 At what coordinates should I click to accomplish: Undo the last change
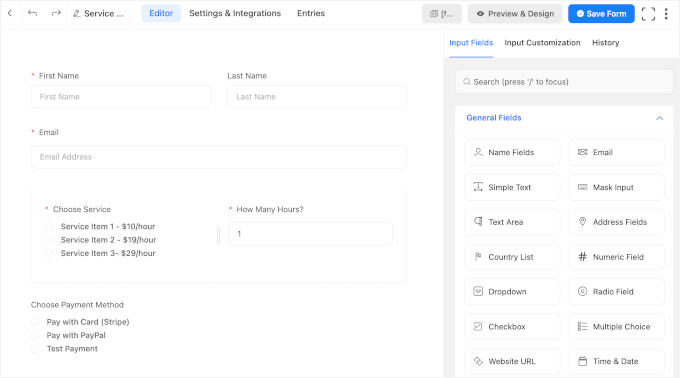click(32, 13)
